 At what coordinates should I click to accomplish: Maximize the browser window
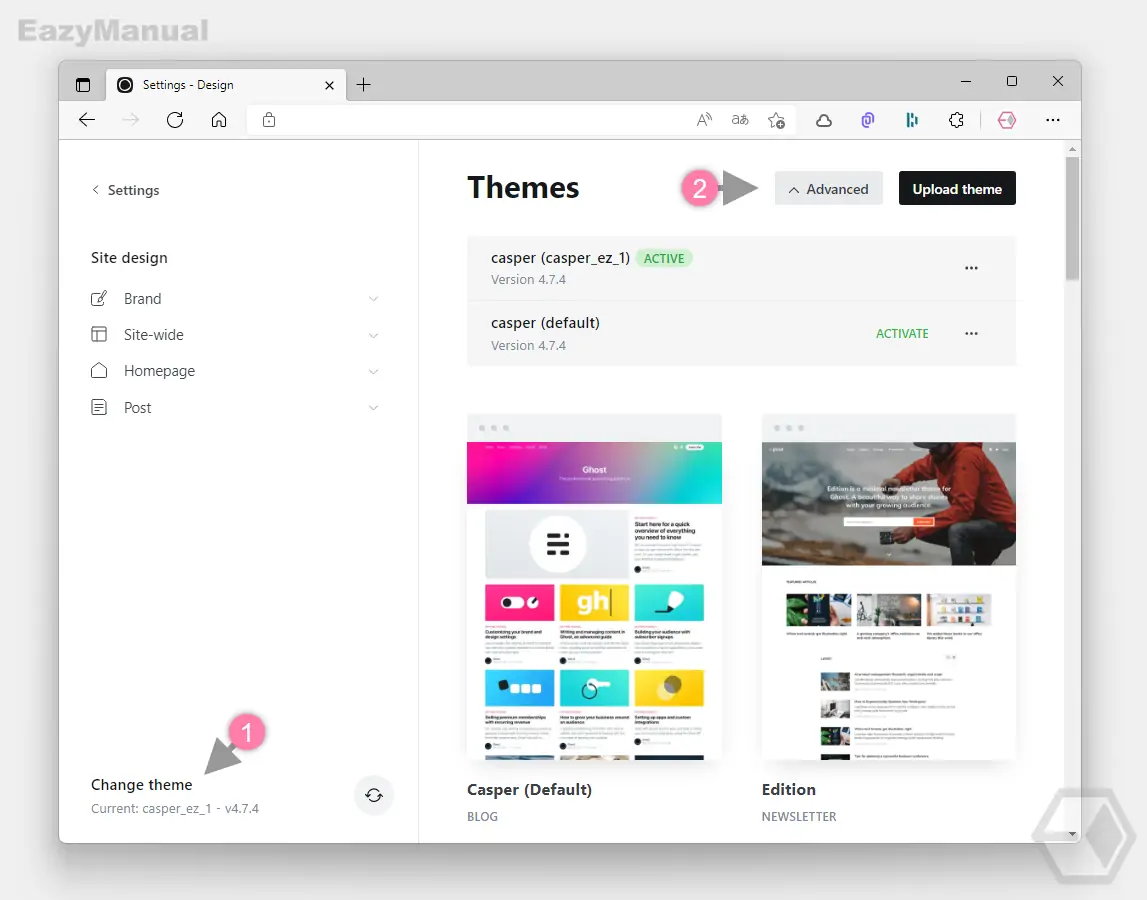click(1012, 81)
